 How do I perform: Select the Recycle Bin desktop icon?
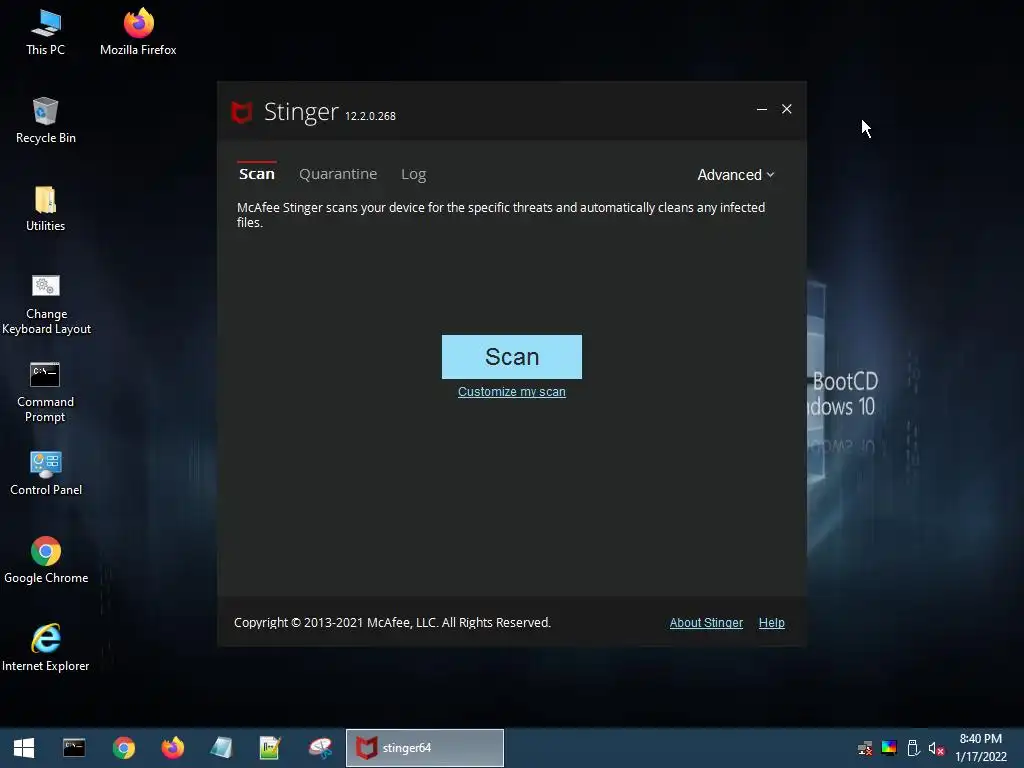(45, 121)
